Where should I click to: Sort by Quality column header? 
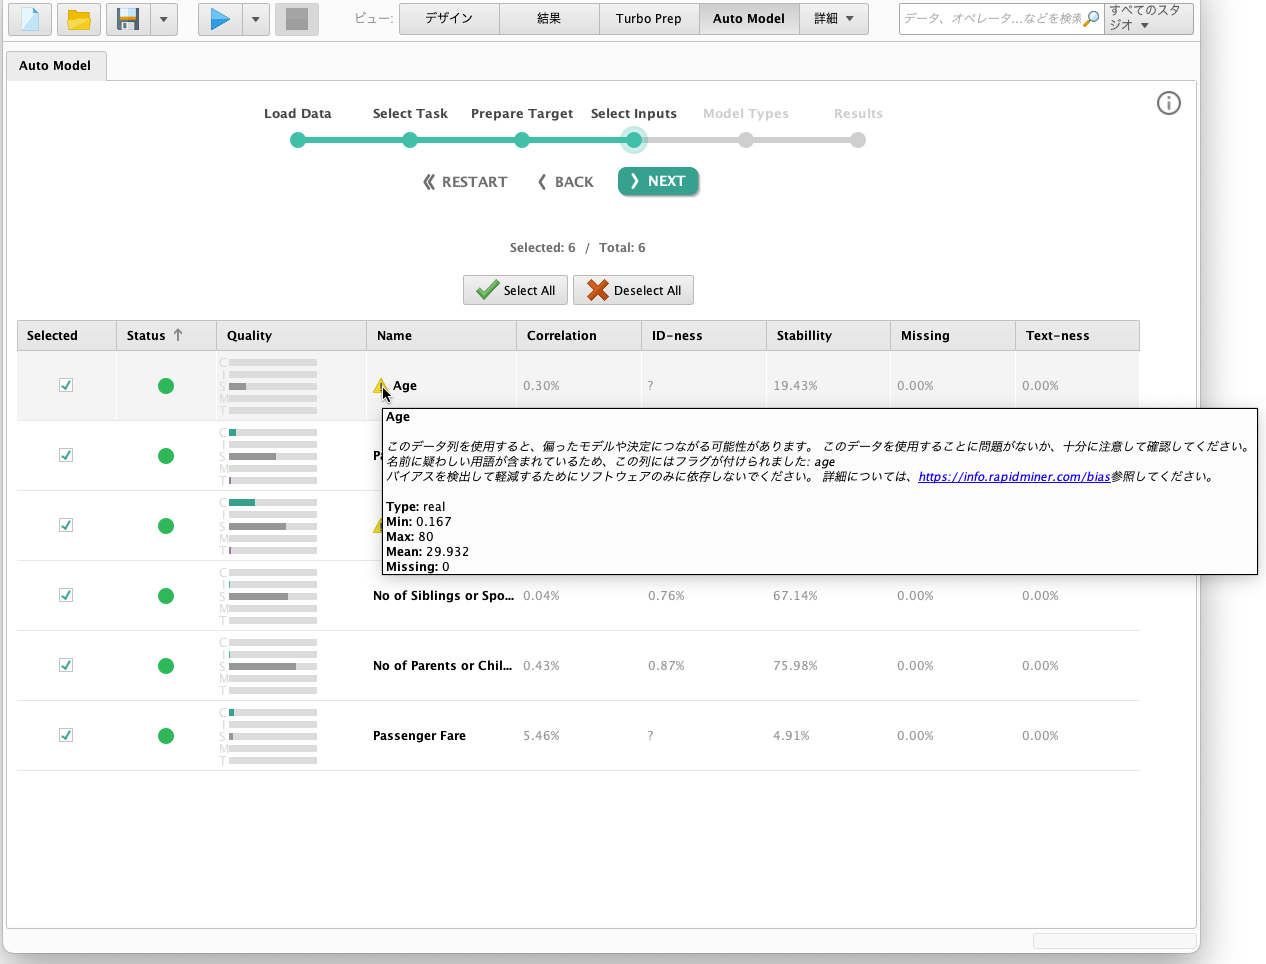click(x=291, y=336)
